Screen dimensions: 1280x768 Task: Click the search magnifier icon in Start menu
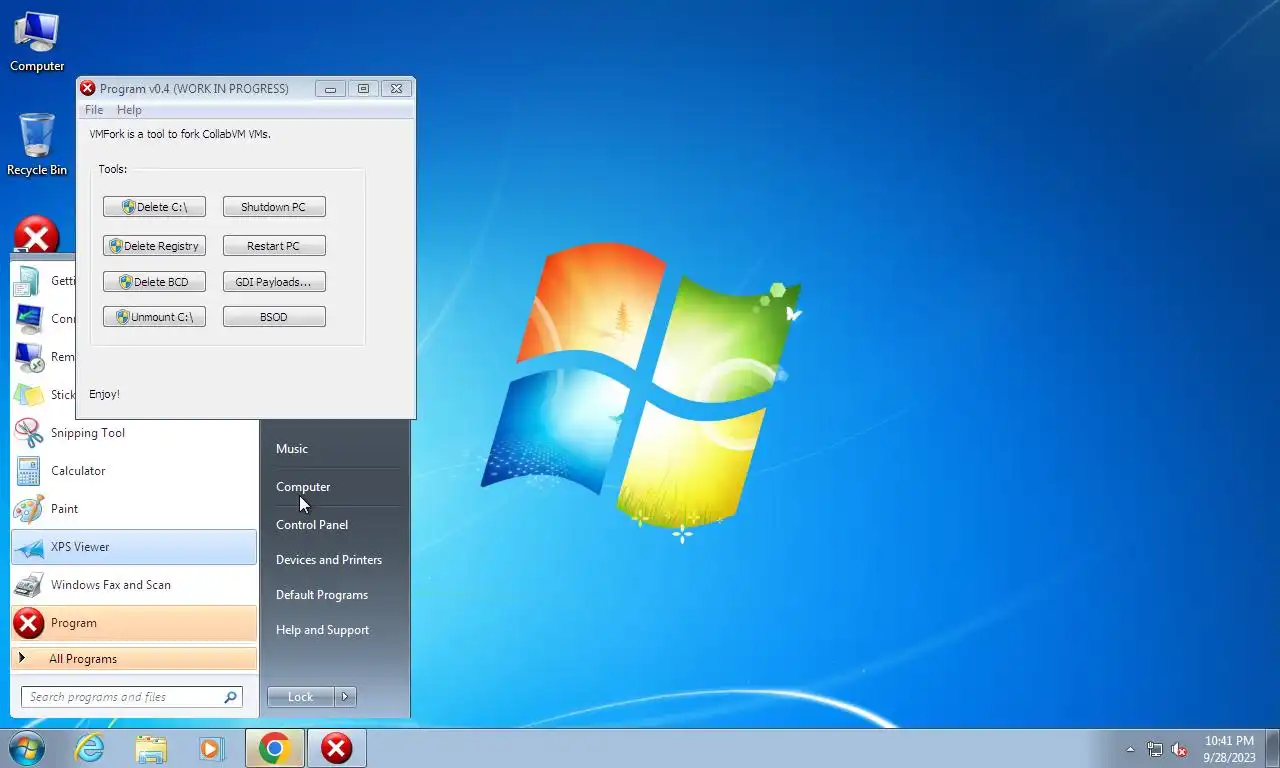[x=230, y=697]
